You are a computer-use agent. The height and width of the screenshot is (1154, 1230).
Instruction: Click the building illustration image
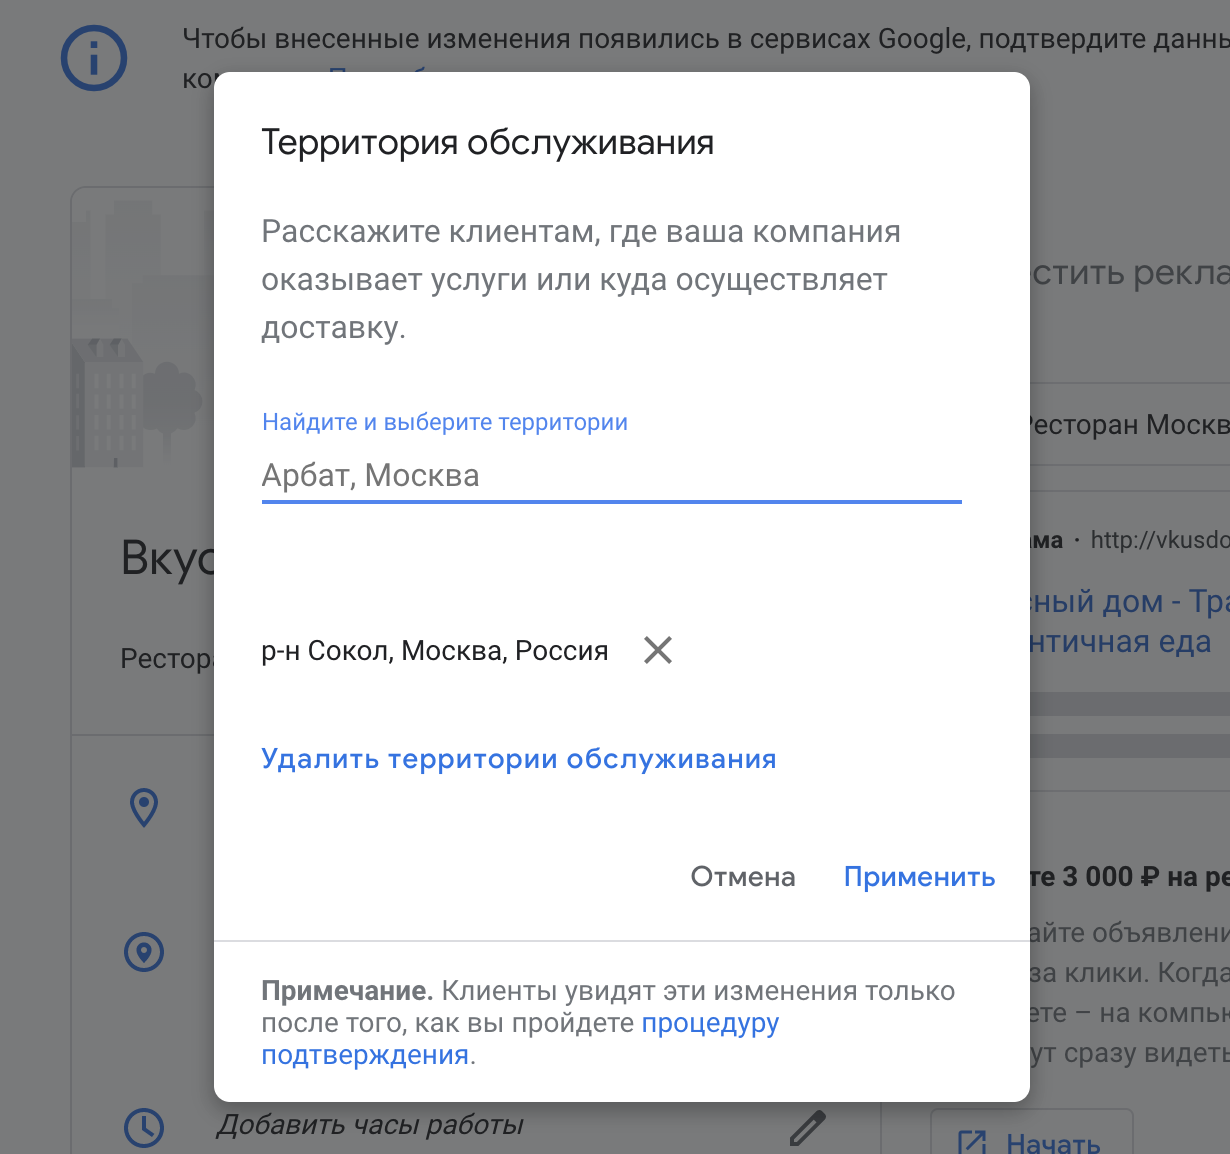pyautogui.click(x=140, y=330)
